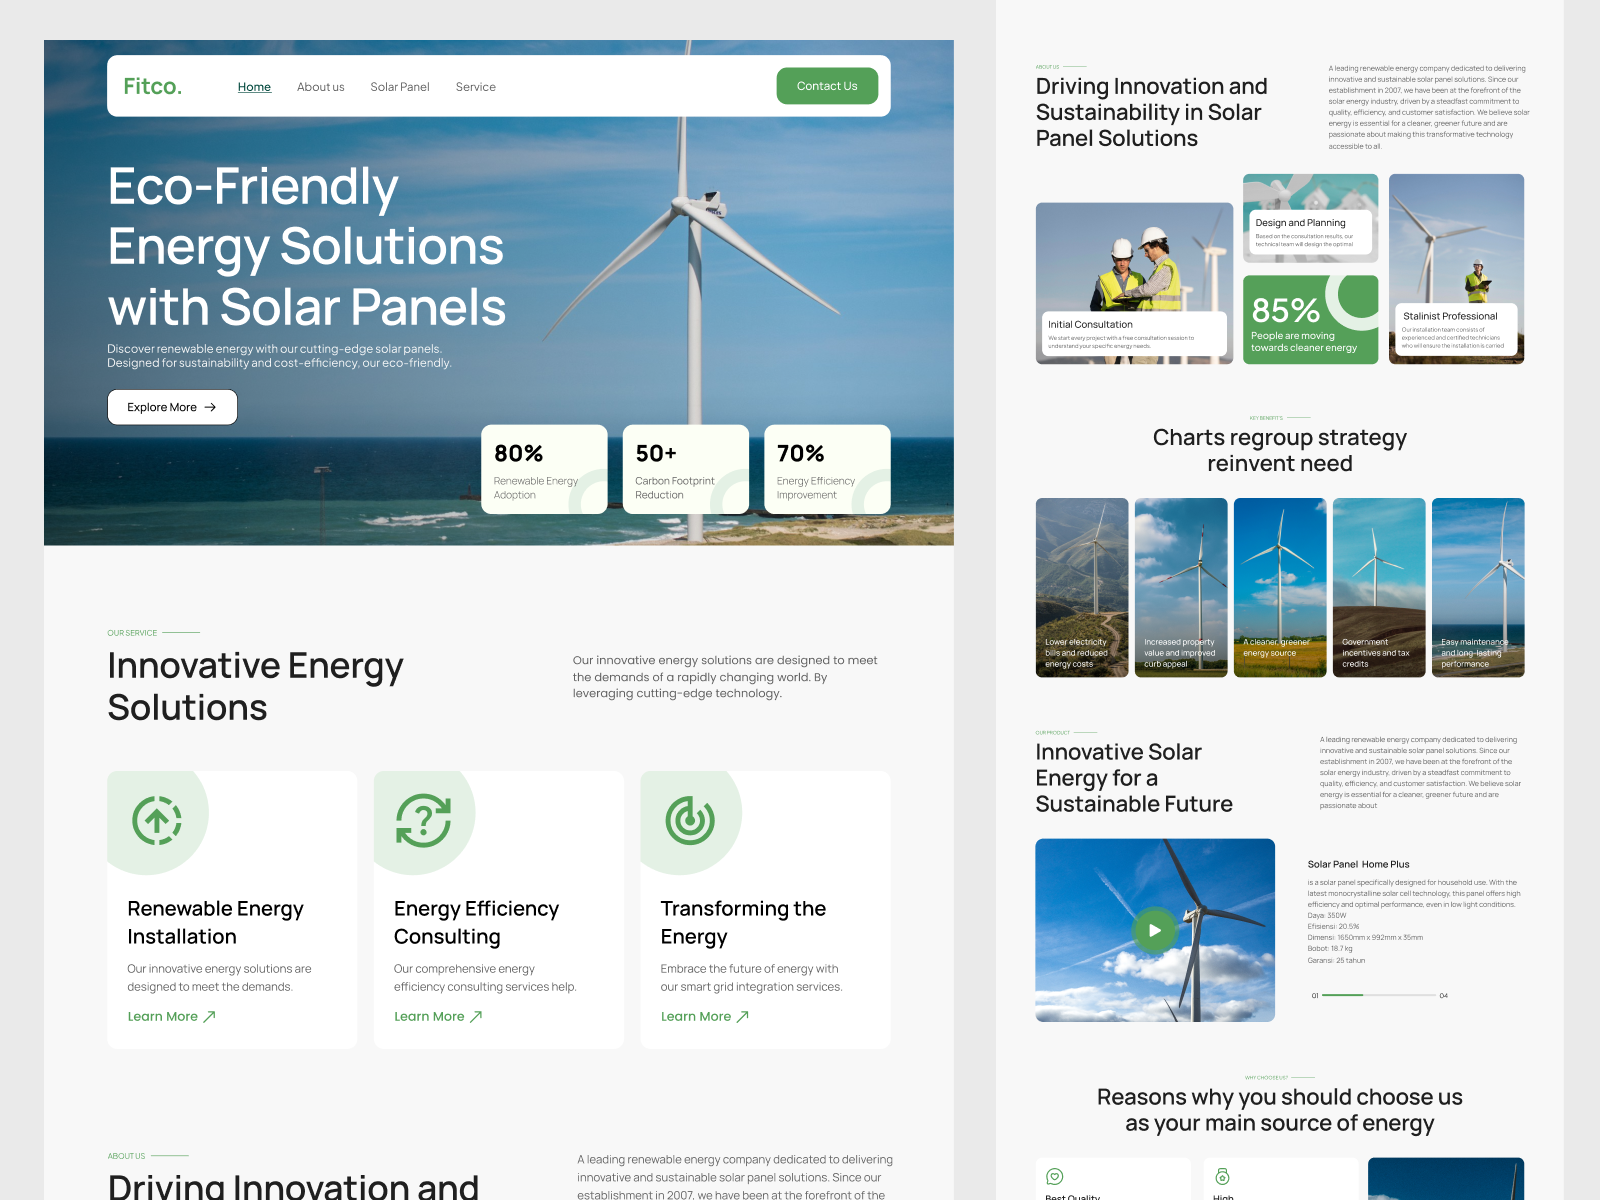Click the Contact Us button
This screenshot has width=1600, height=1200.
click(827, 86)
